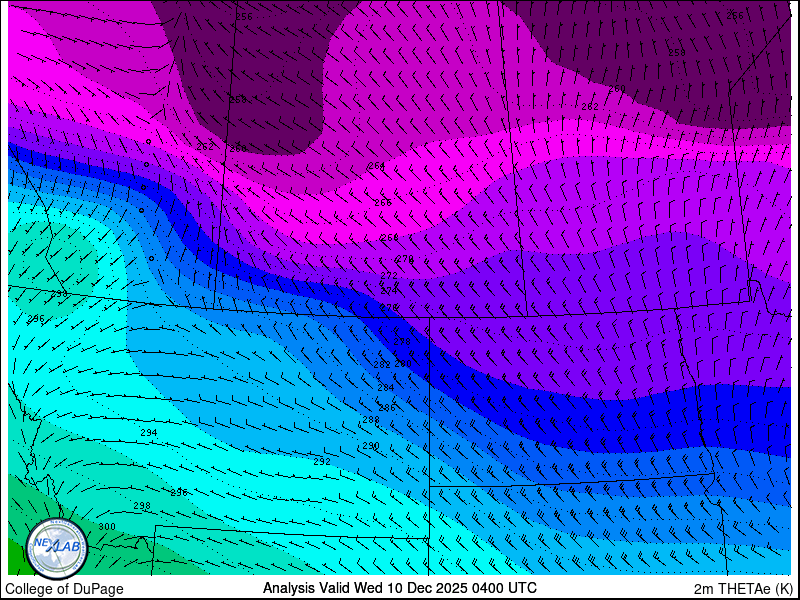Click the 282 contour label
800x600 pixels.
[x=382, y=364]
